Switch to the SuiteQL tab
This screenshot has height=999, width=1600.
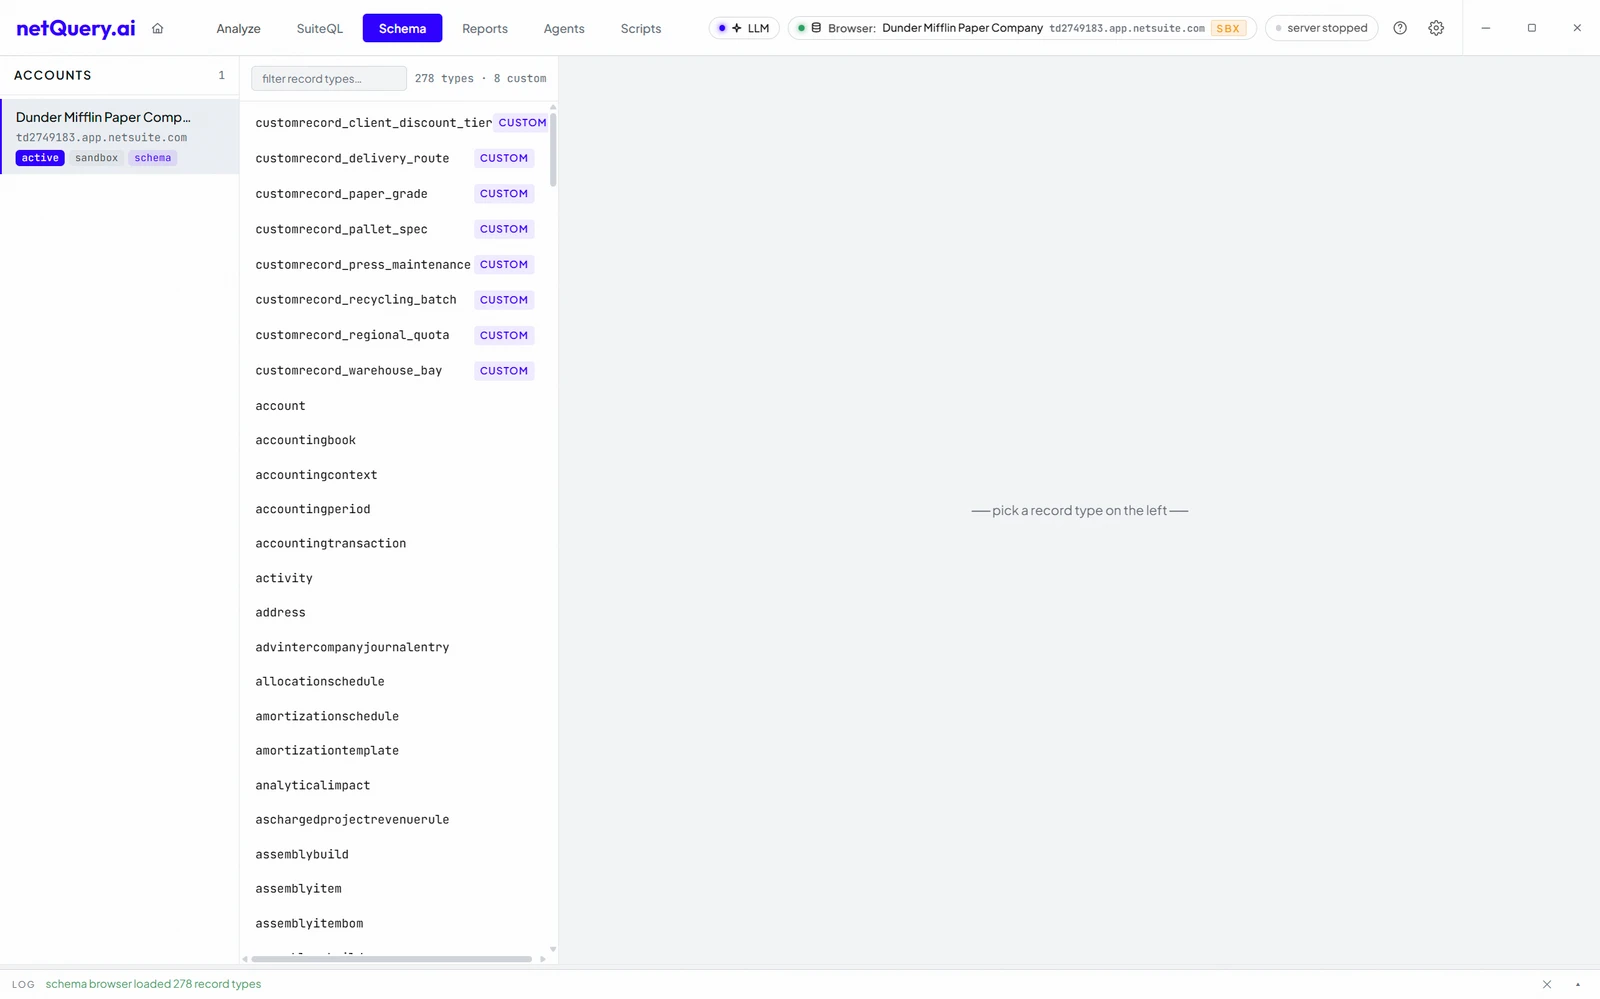click(320, 28)
